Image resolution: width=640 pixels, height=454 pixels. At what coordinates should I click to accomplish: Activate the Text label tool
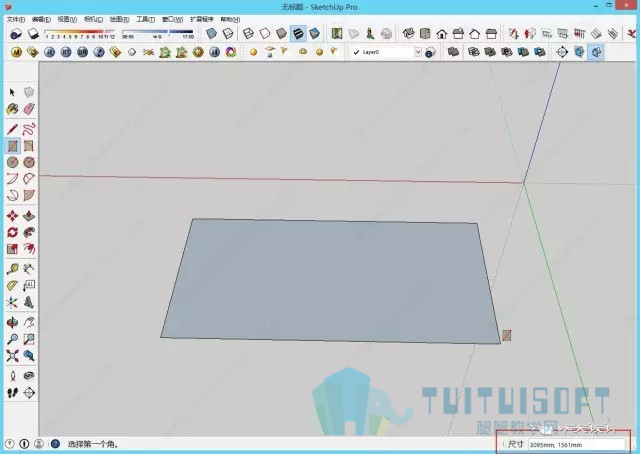(29, 285)
